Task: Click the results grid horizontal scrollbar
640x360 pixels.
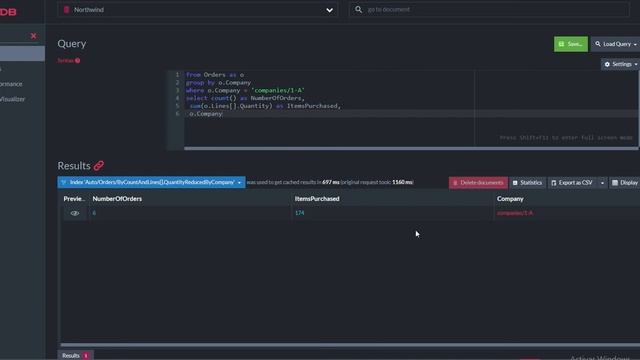Action: click(x=350, y=345)
